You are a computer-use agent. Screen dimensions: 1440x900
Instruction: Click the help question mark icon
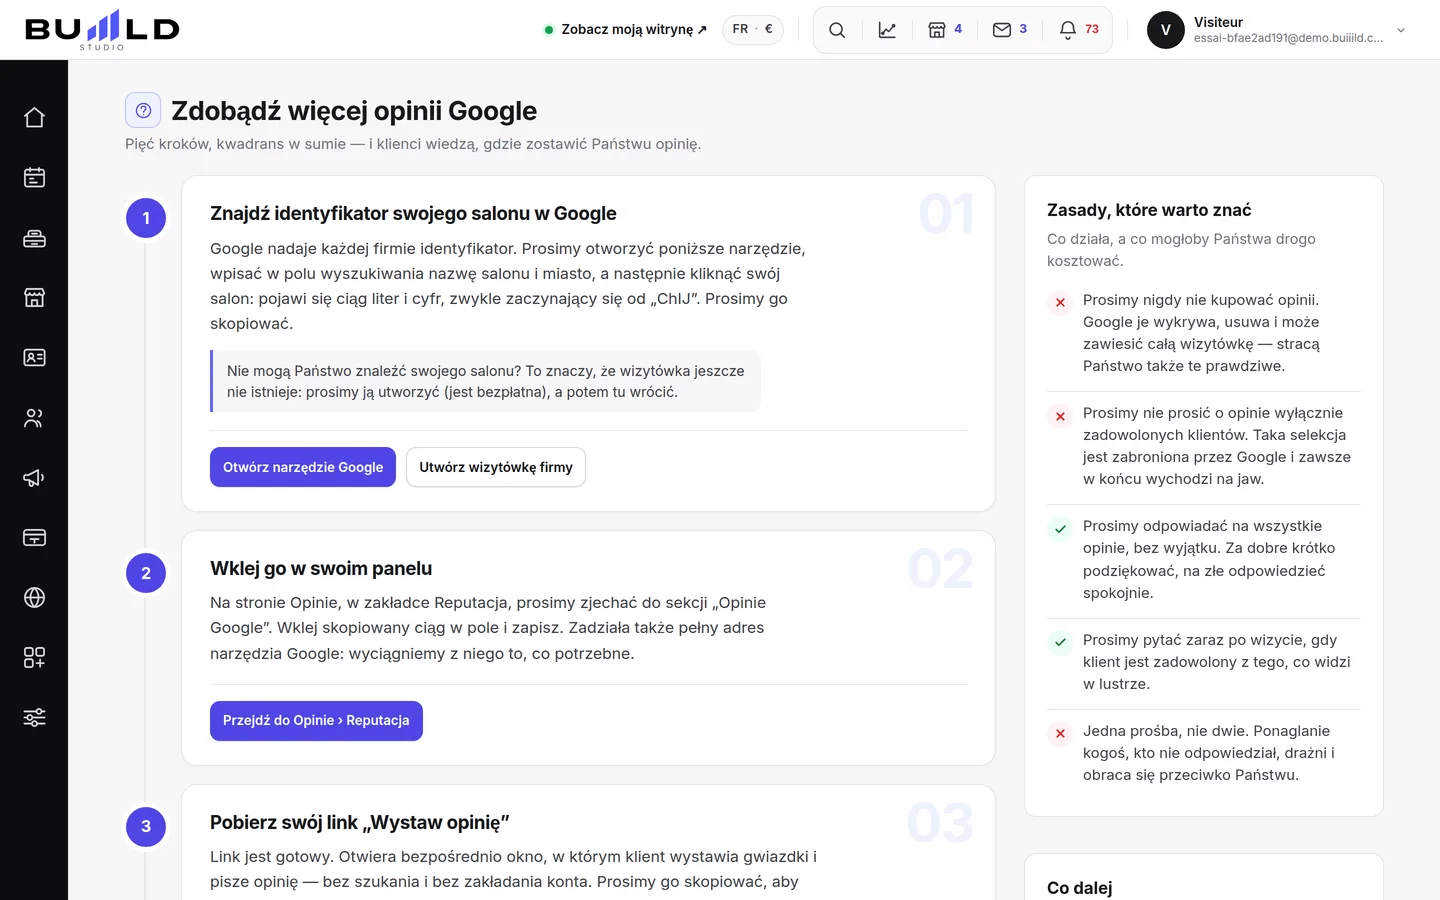tap(143, 110)
